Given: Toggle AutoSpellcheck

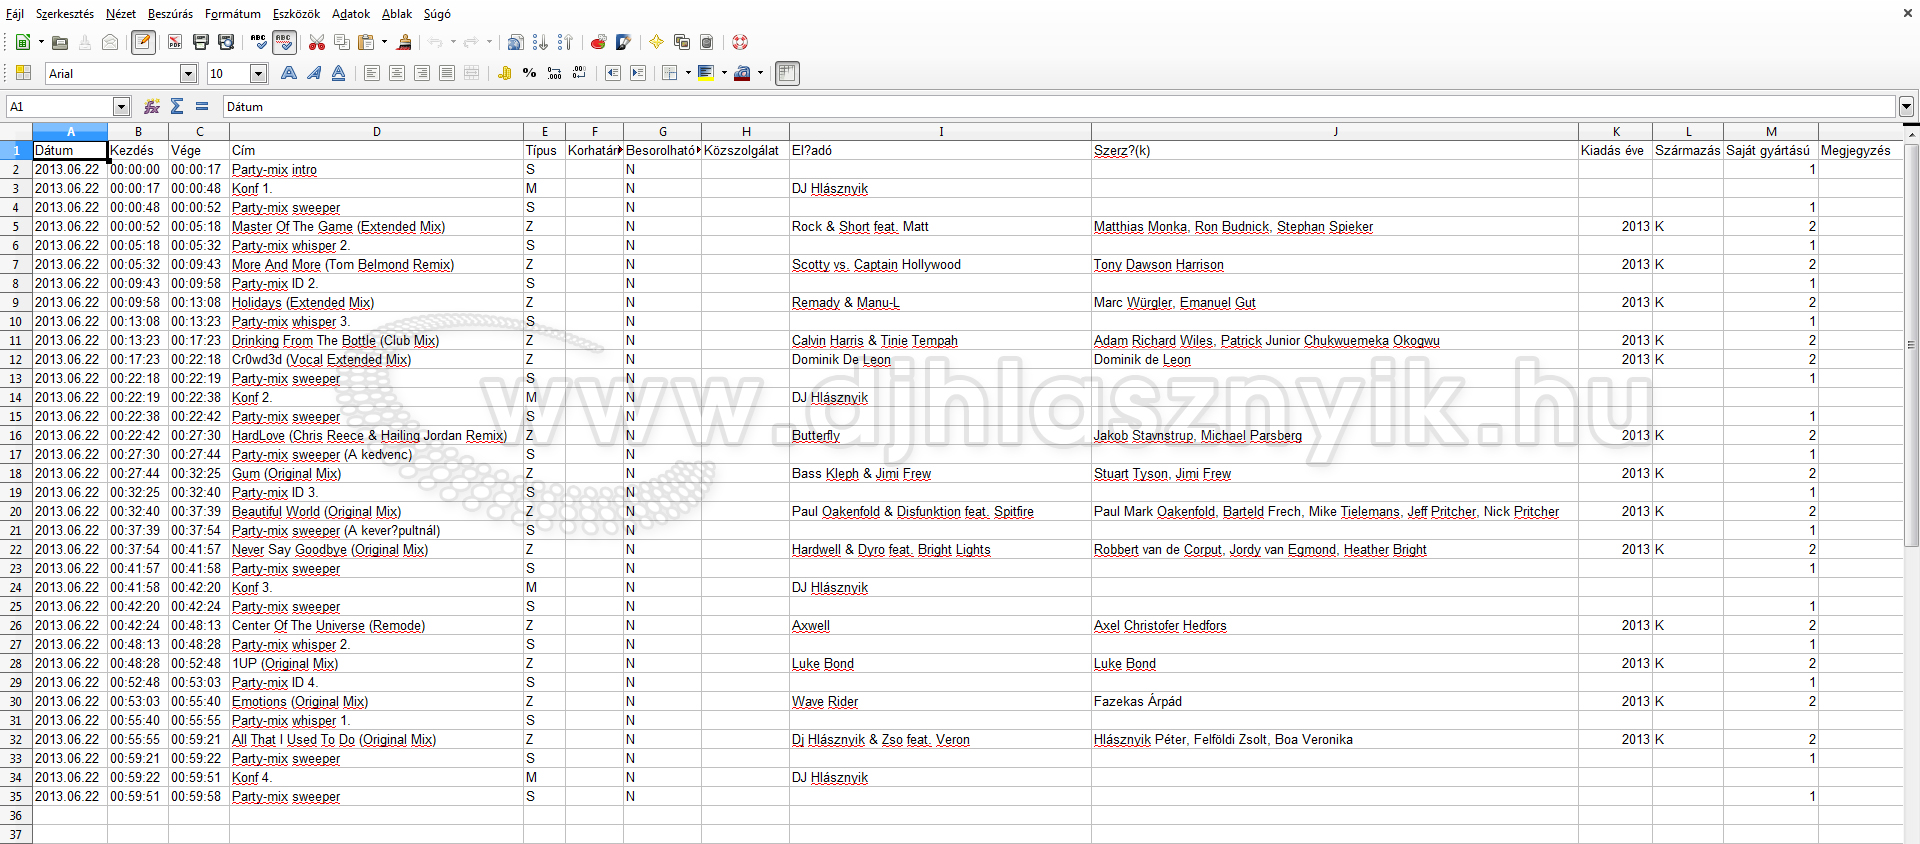Looking at the screenshot, I should click(284, 42).
